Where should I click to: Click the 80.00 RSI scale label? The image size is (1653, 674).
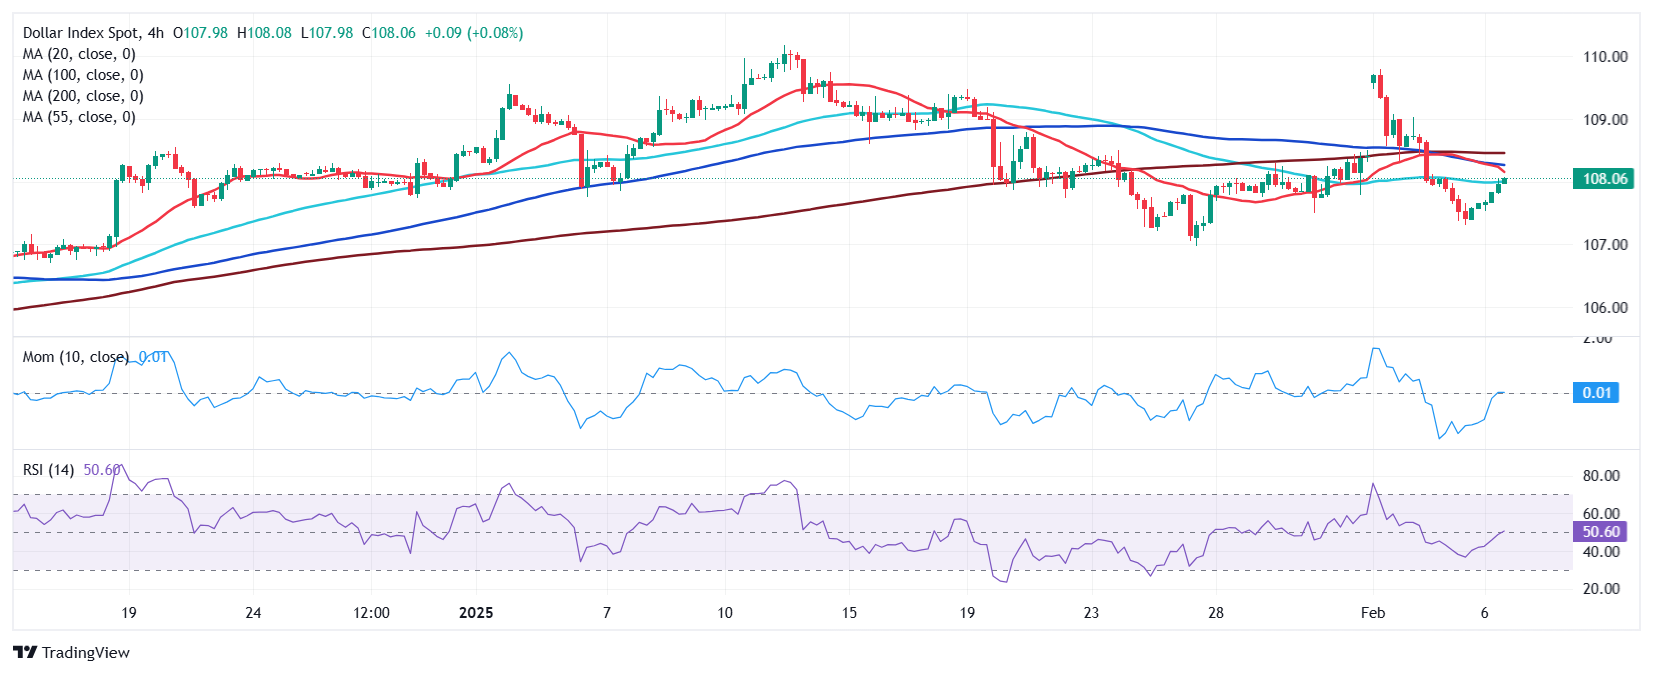click(x=1601, y=476)
